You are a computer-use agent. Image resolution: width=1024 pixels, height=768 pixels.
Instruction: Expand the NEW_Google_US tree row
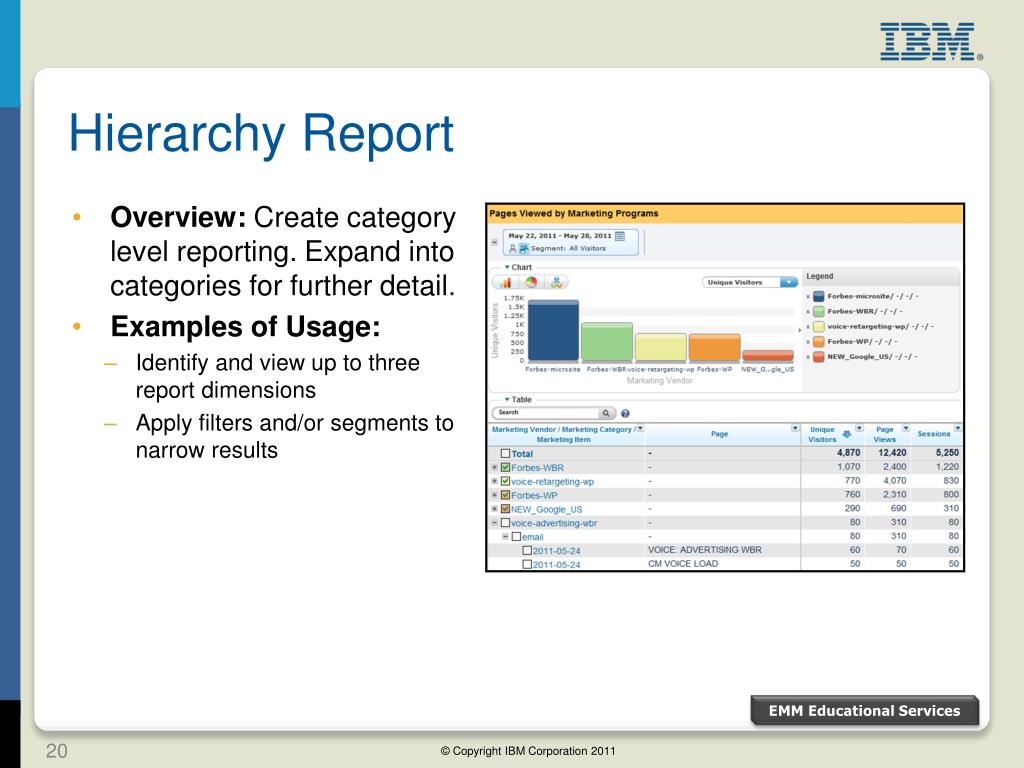point(494,509)
